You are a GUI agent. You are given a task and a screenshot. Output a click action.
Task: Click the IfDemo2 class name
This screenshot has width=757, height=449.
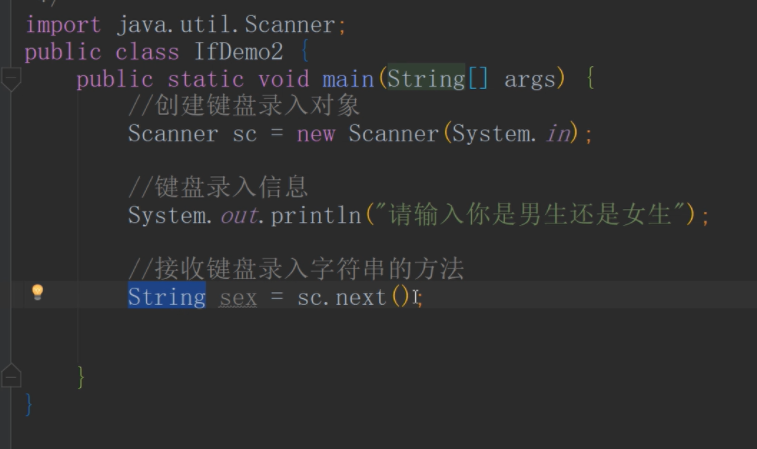coord(238,51)
